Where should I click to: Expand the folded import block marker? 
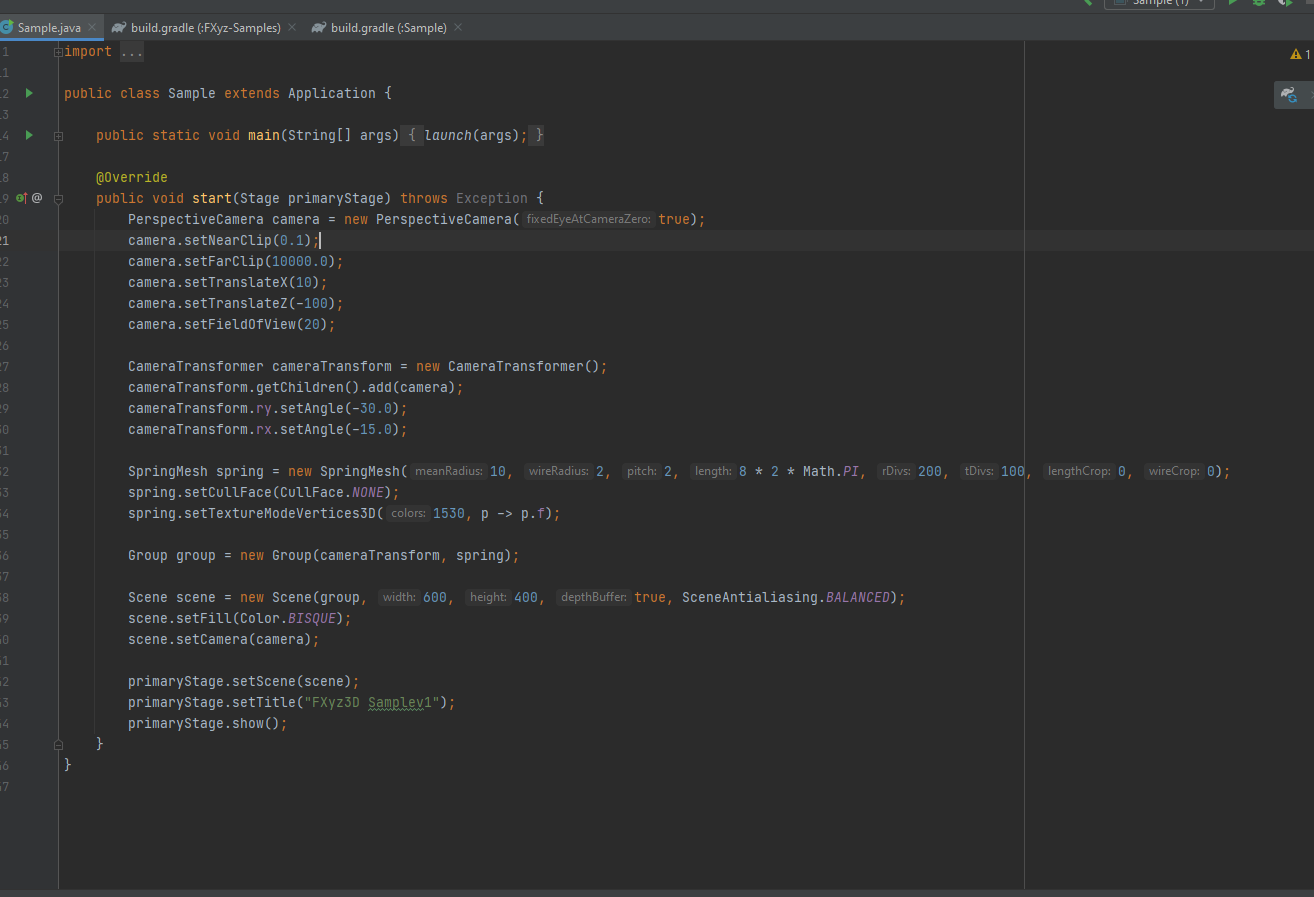point(58,51)
